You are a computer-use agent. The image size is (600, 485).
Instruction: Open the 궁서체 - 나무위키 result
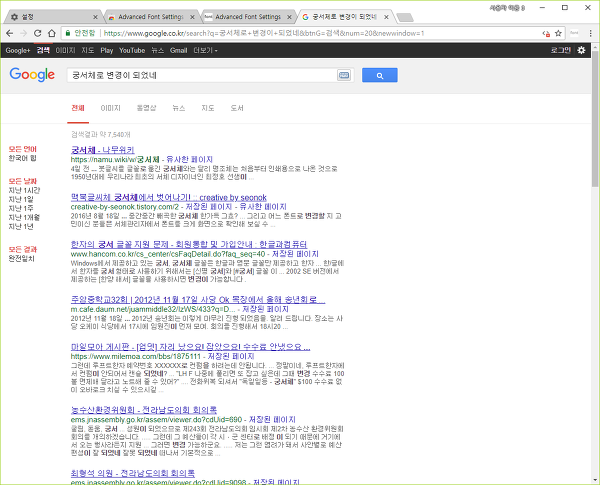coord(103,150)
